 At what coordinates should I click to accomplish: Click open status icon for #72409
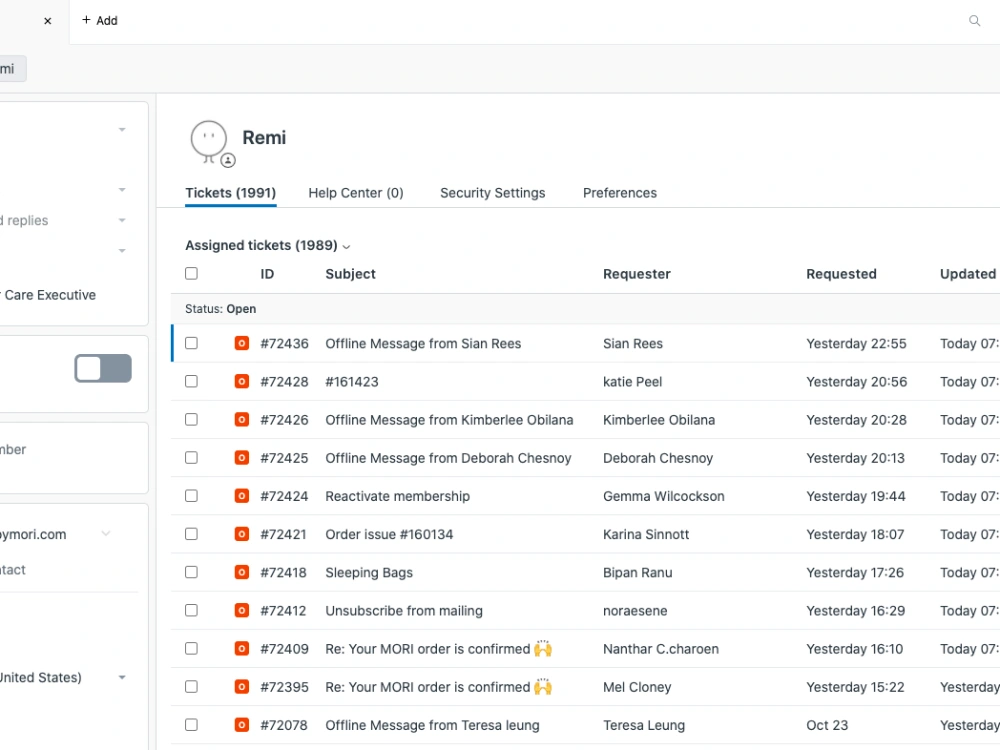pyautogui.click(x=242, y=649)
